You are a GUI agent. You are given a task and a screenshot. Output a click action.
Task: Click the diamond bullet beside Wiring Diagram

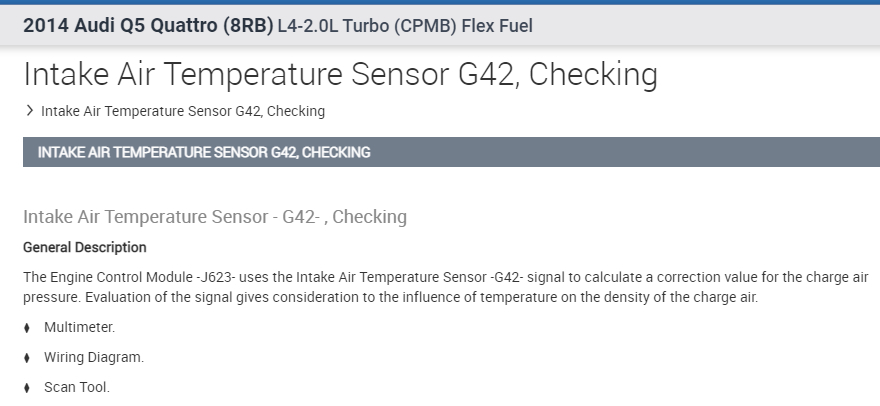27,357
